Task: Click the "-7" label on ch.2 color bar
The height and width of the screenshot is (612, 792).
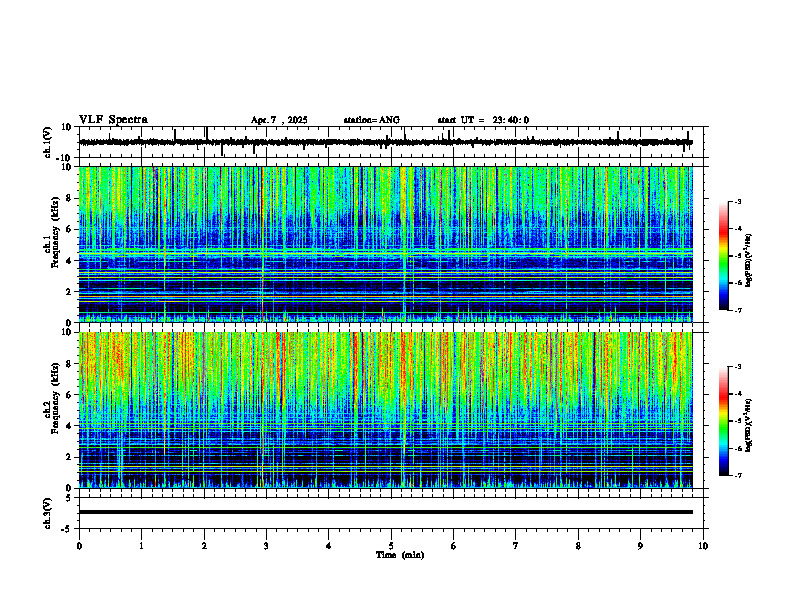Action: (x=738, y=475)
